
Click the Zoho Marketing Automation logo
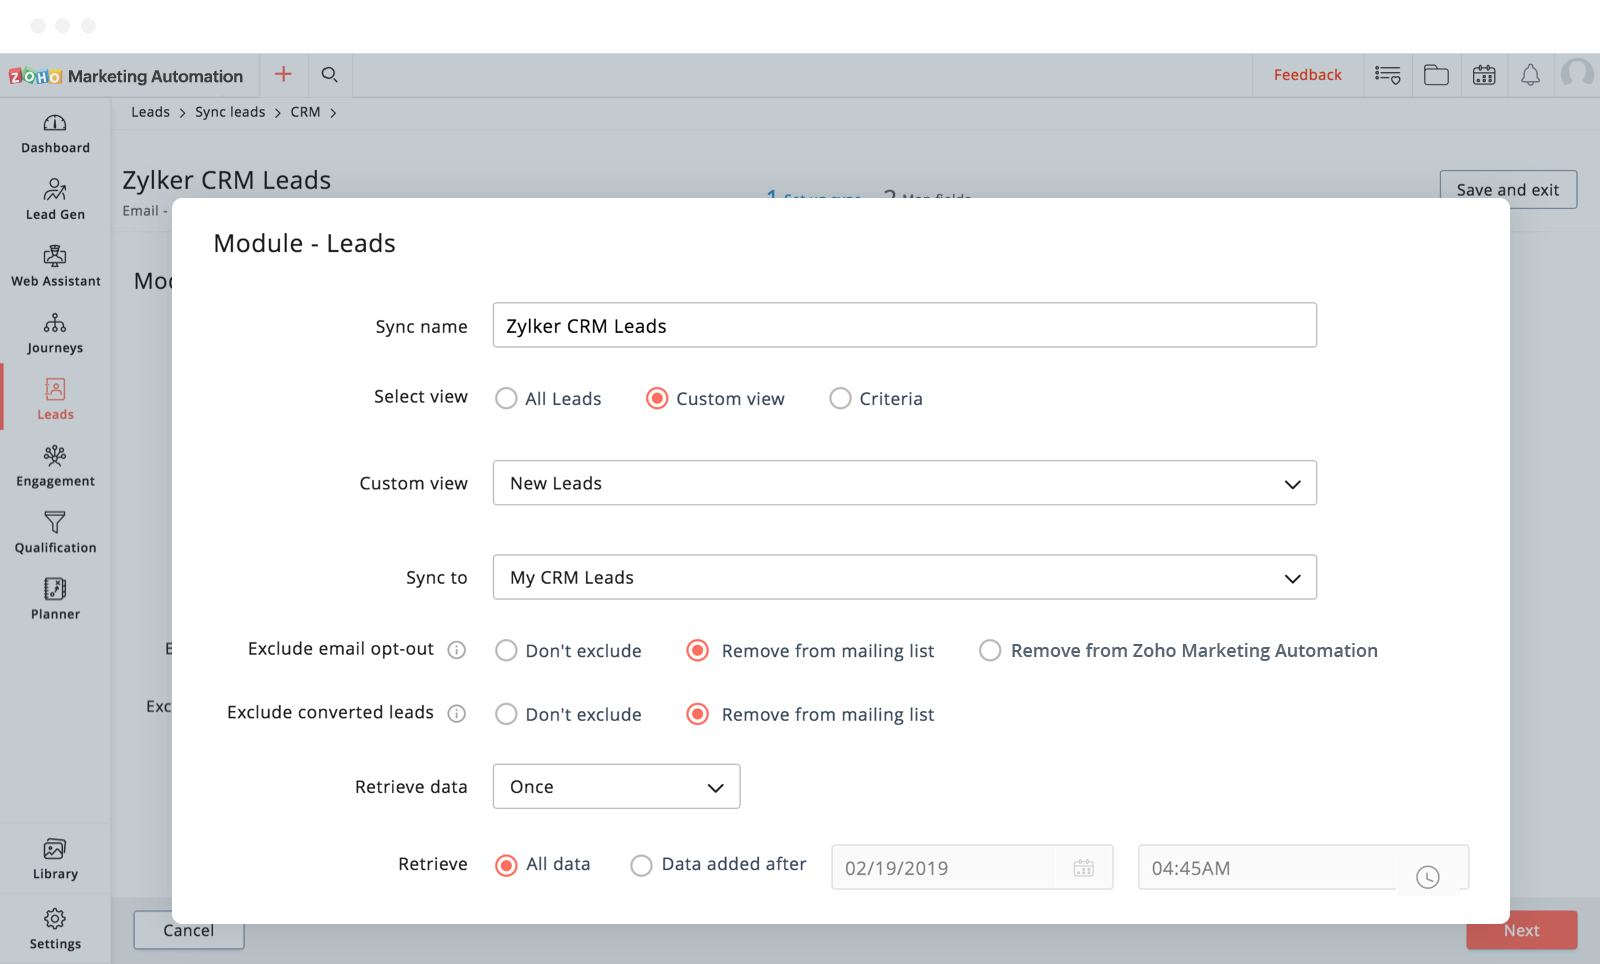[126, 76]
